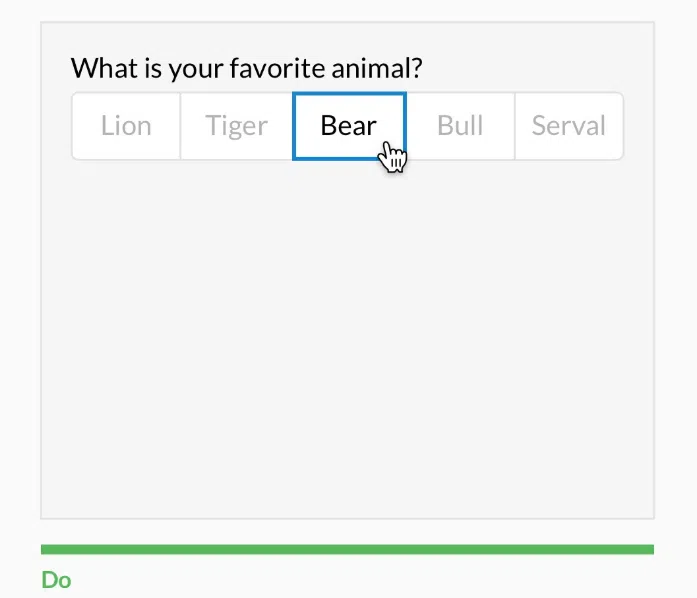Click the green Do heading
The height and width of the screenshot is (598, 697).
[56, 580]
